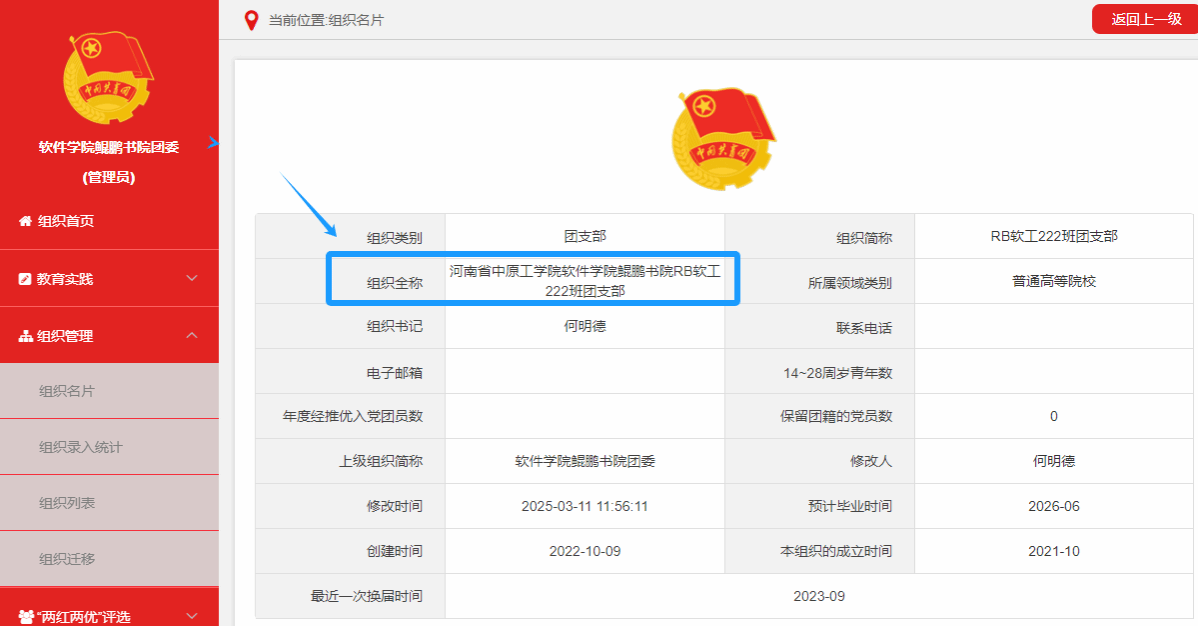The image size is (1198, 626).
Task: Click the 普通高等院校 field value
Action: [x=1054, y=281]
